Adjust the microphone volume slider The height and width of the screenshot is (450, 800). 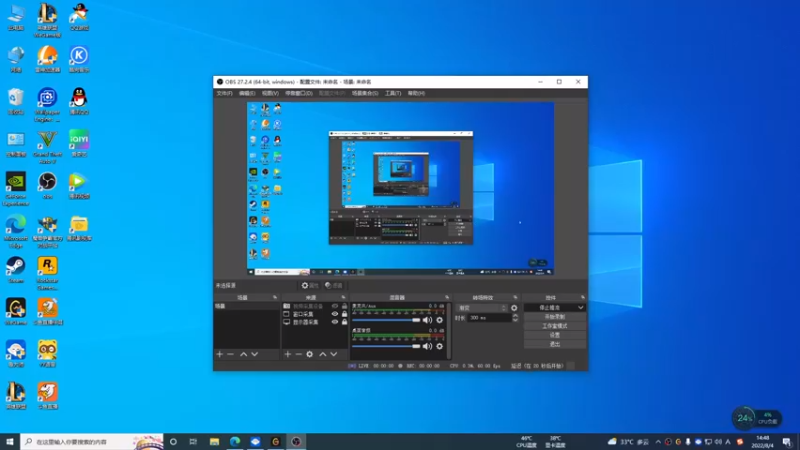point(386,320)
